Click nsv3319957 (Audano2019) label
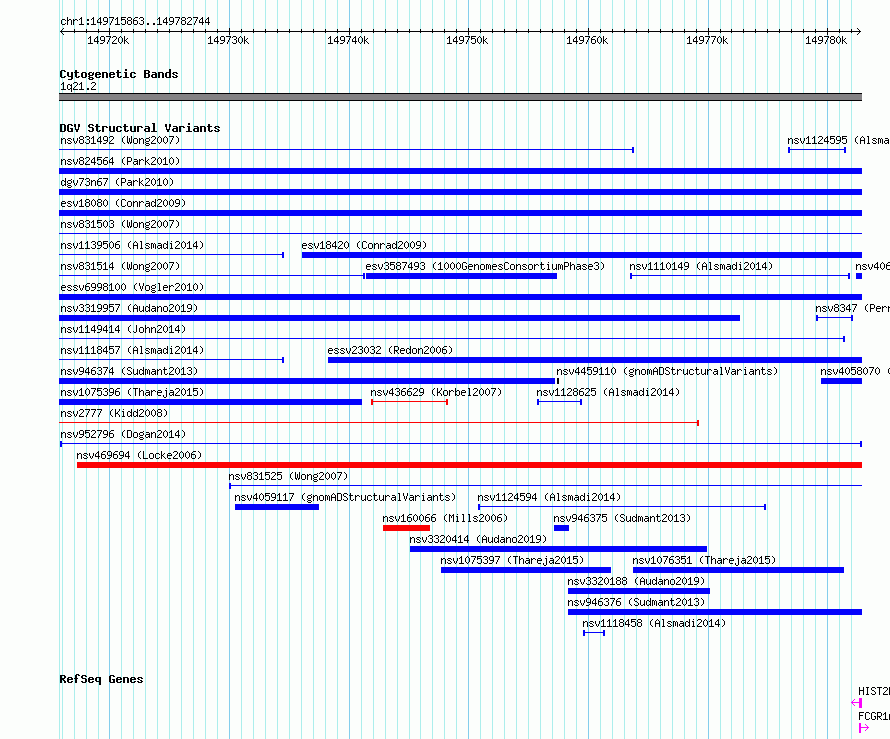The image size is (890, 739). [x=129, y=308]
